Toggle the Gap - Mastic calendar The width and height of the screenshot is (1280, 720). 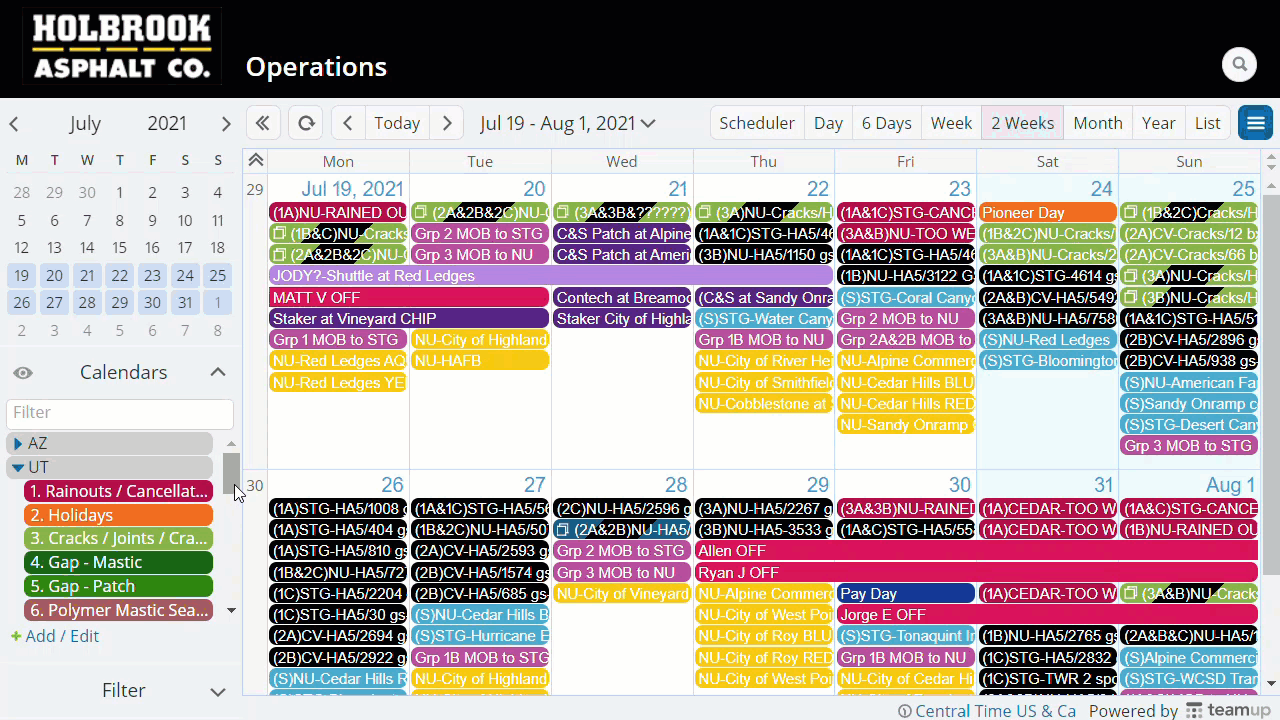click(x=118, y=562)
